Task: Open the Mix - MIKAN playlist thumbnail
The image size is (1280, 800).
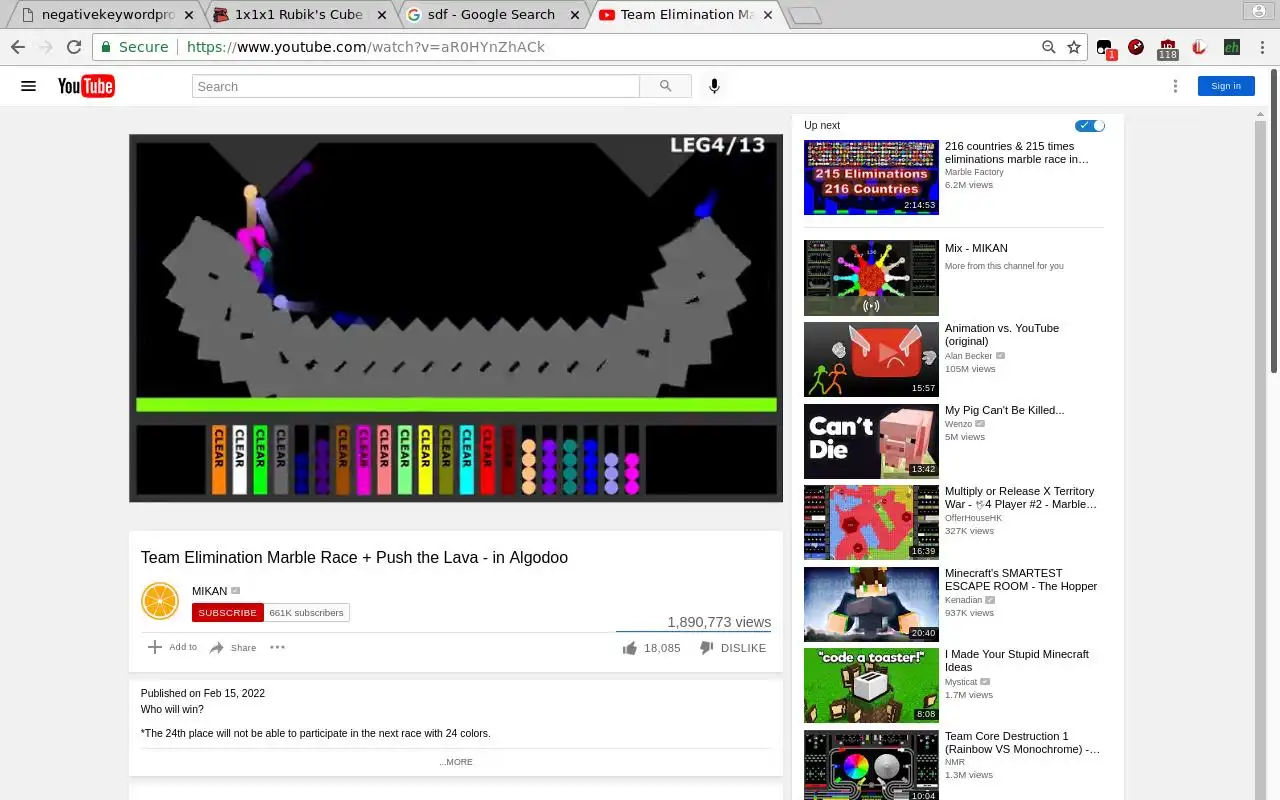Action: point(871,278)
